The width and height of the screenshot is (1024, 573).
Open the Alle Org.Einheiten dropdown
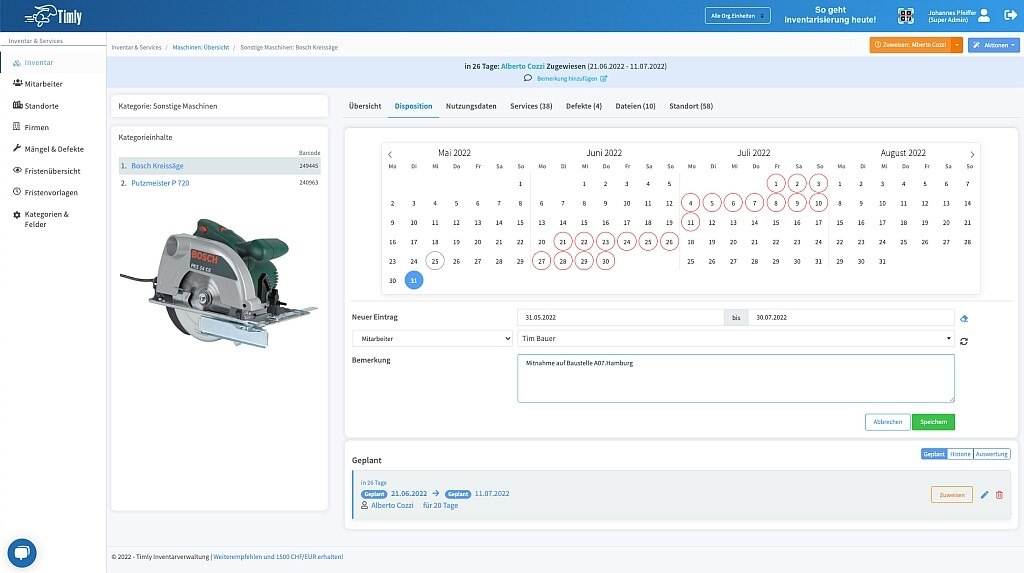pyautogui.click(x=737, y=16)
